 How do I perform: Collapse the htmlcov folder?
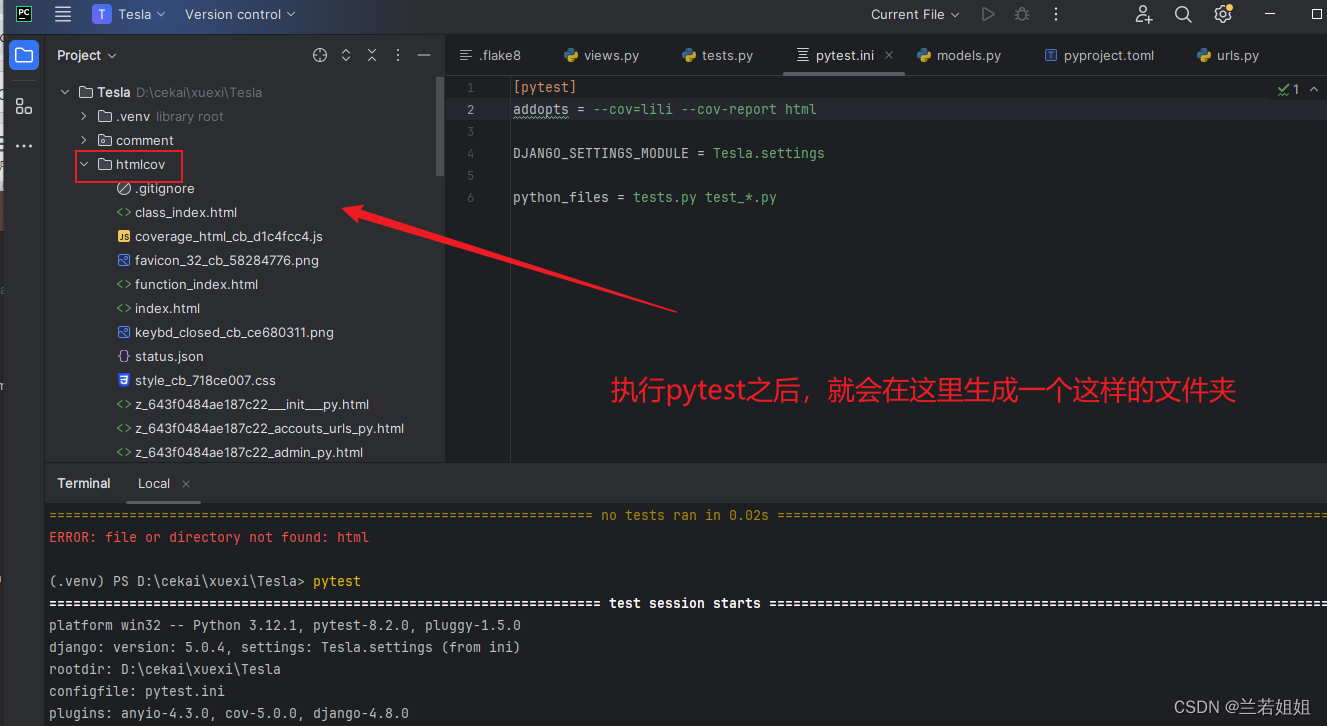[84, 164]
